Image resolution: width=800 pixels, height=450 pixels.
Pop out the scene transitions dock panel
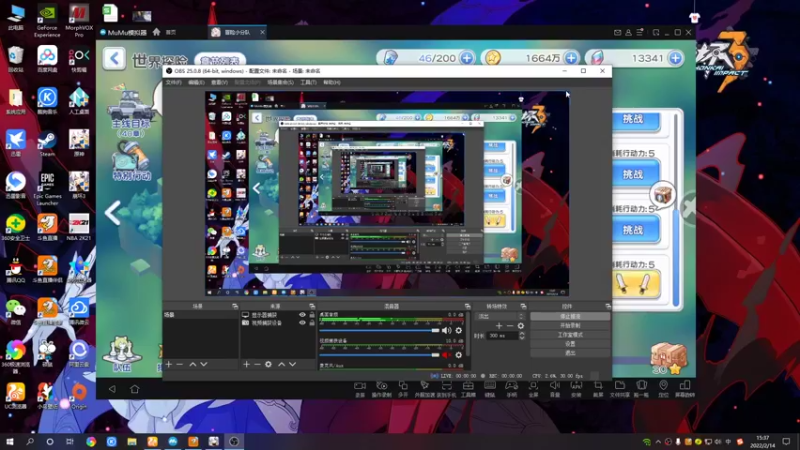[x=523, y=306]
